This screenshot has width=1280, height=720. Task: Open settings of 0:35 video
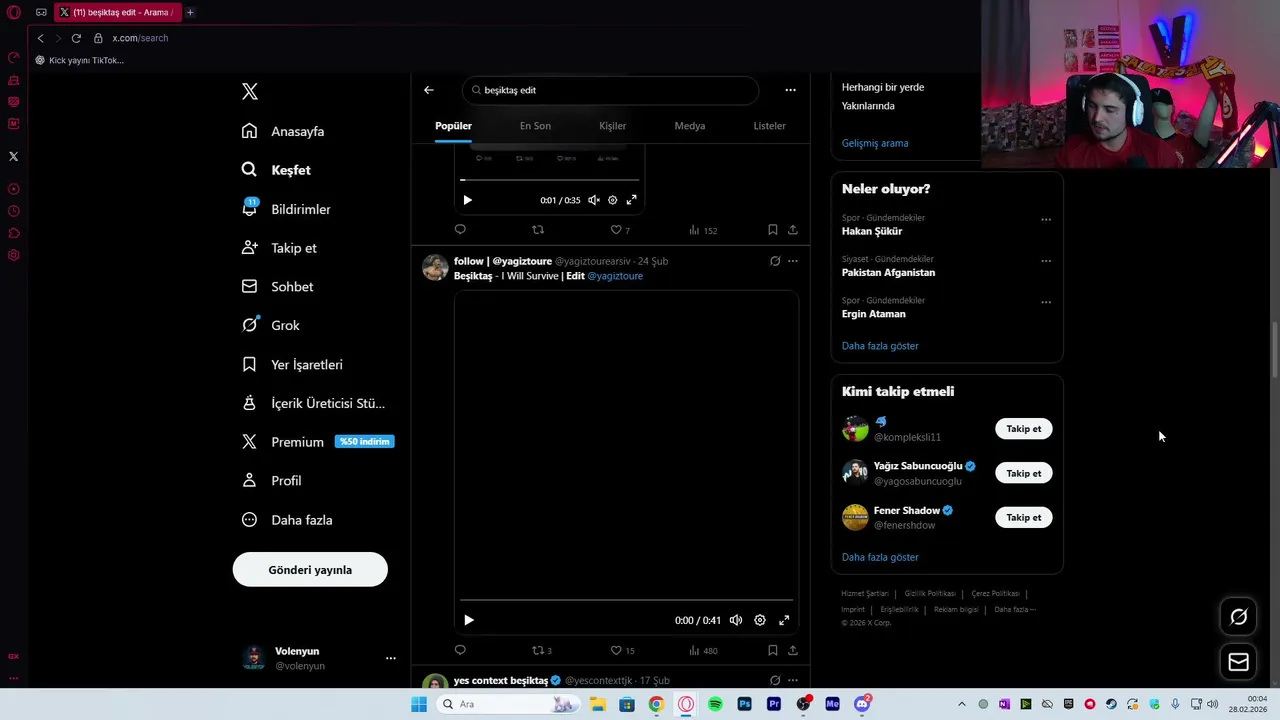tap(613, 200)
